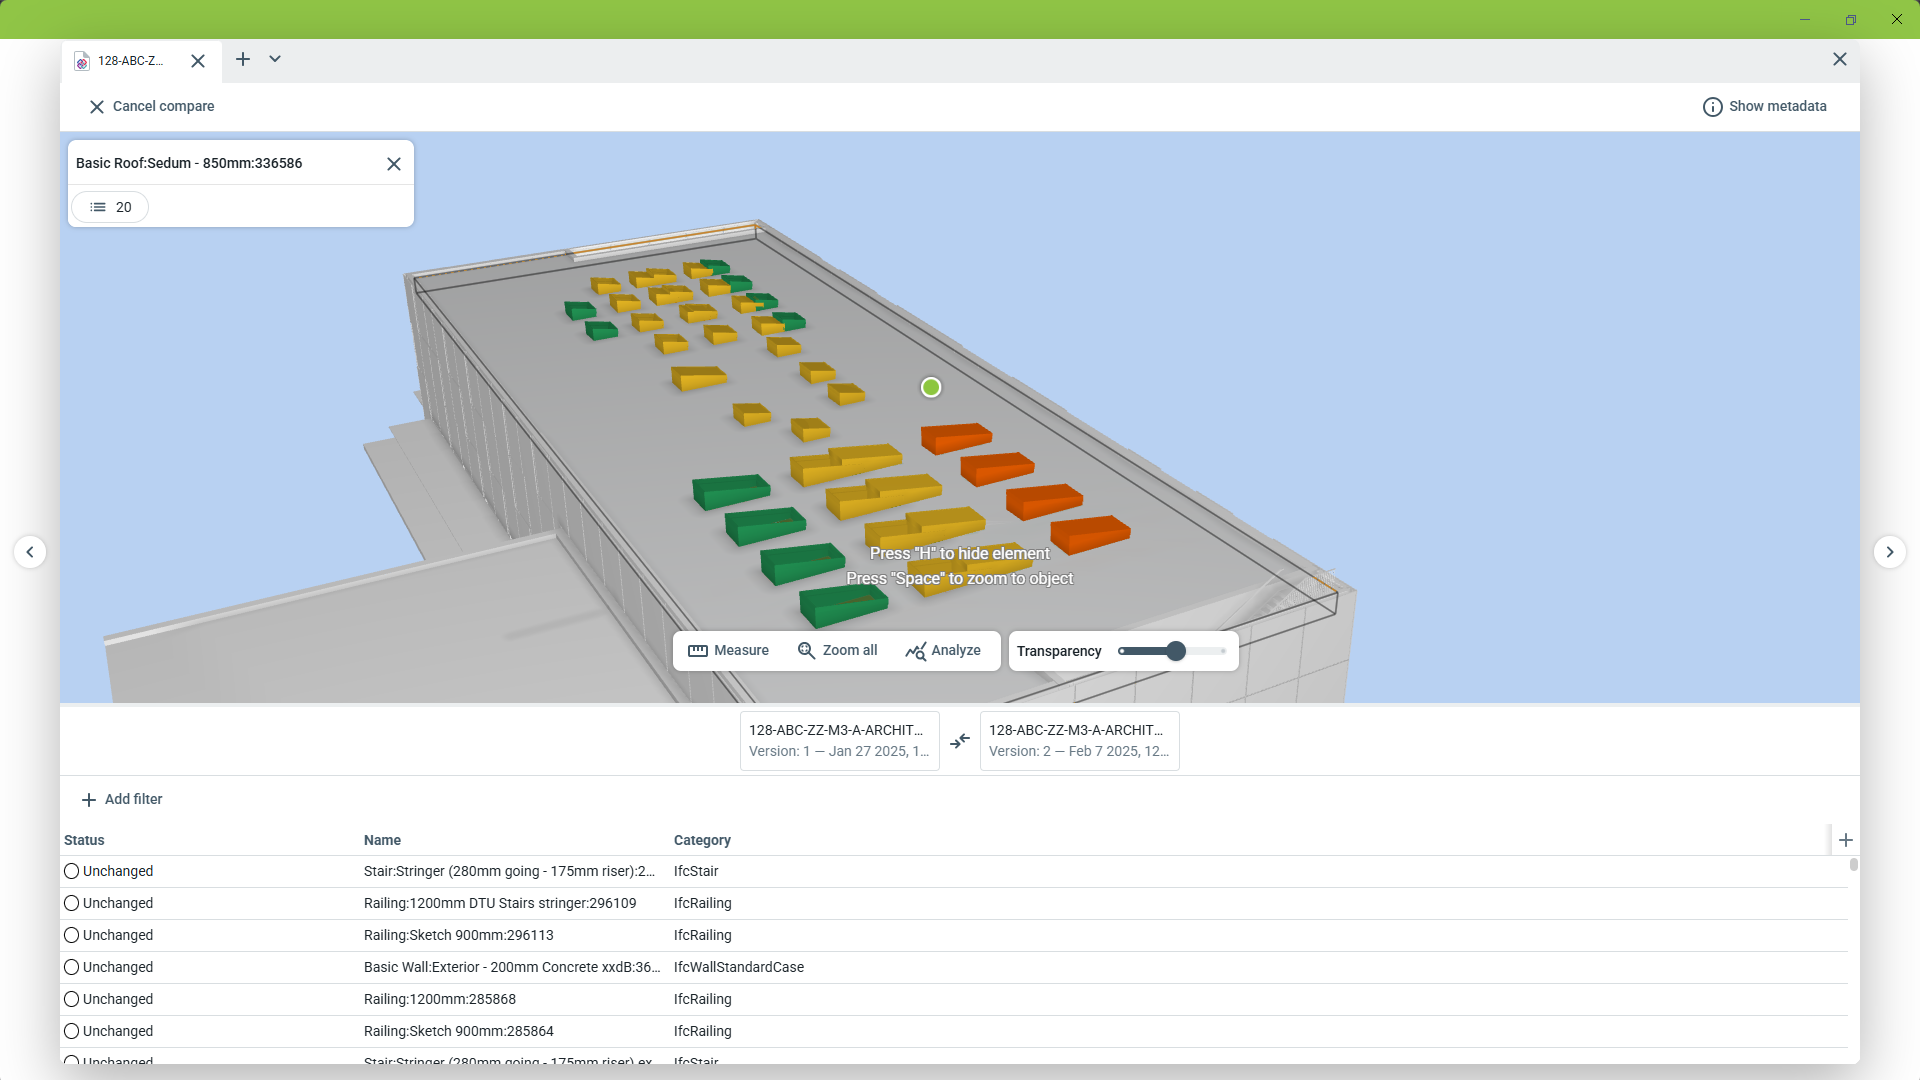Select status circle for Basic Wall Exterior row
1920x1080 pixels.
pyautogui.click(x=72, y=967)
